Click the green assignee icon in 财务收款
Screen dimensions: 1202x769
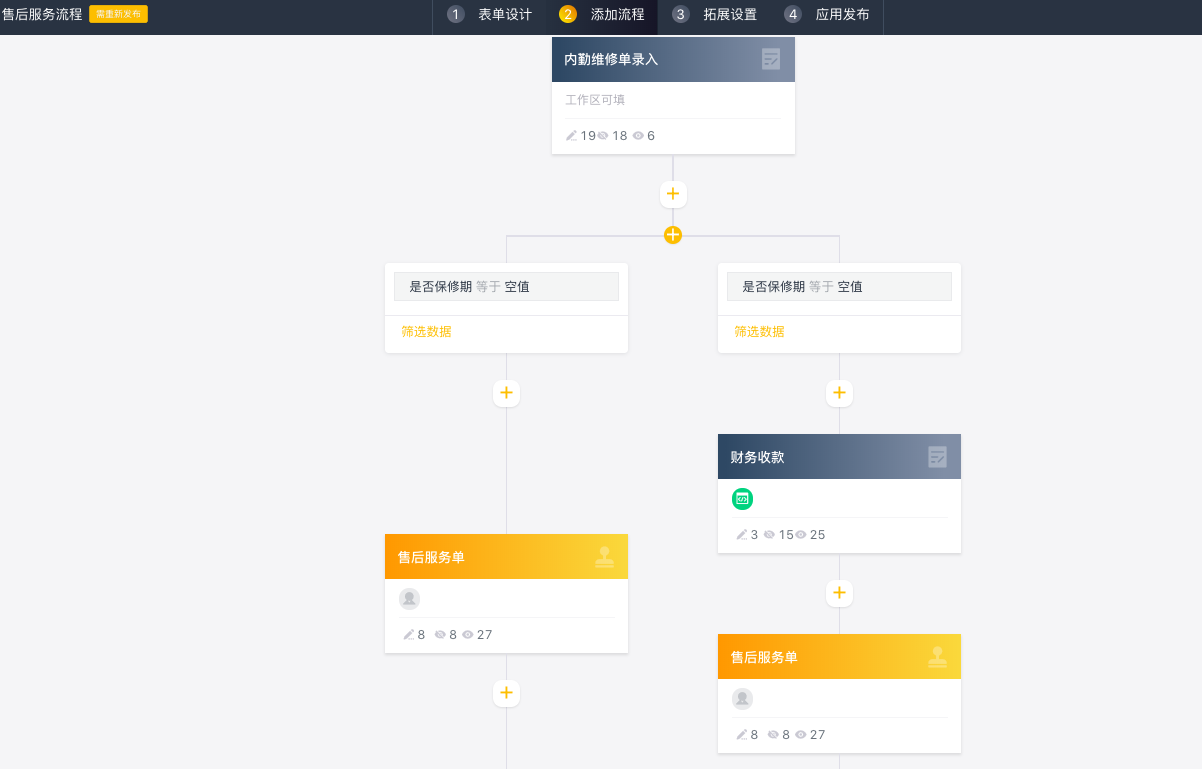[742, 499]
